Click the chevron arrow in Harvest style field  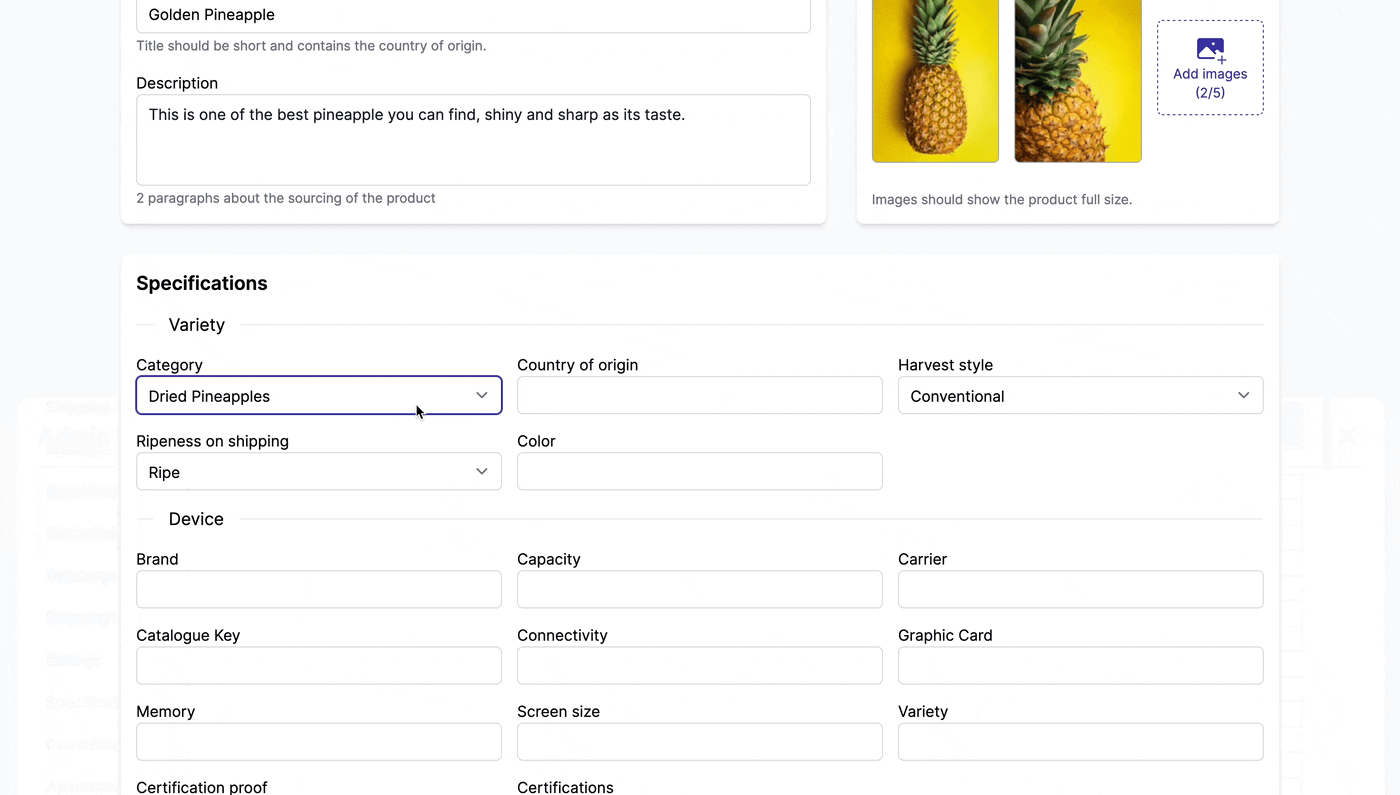(x=1243, y=396)
